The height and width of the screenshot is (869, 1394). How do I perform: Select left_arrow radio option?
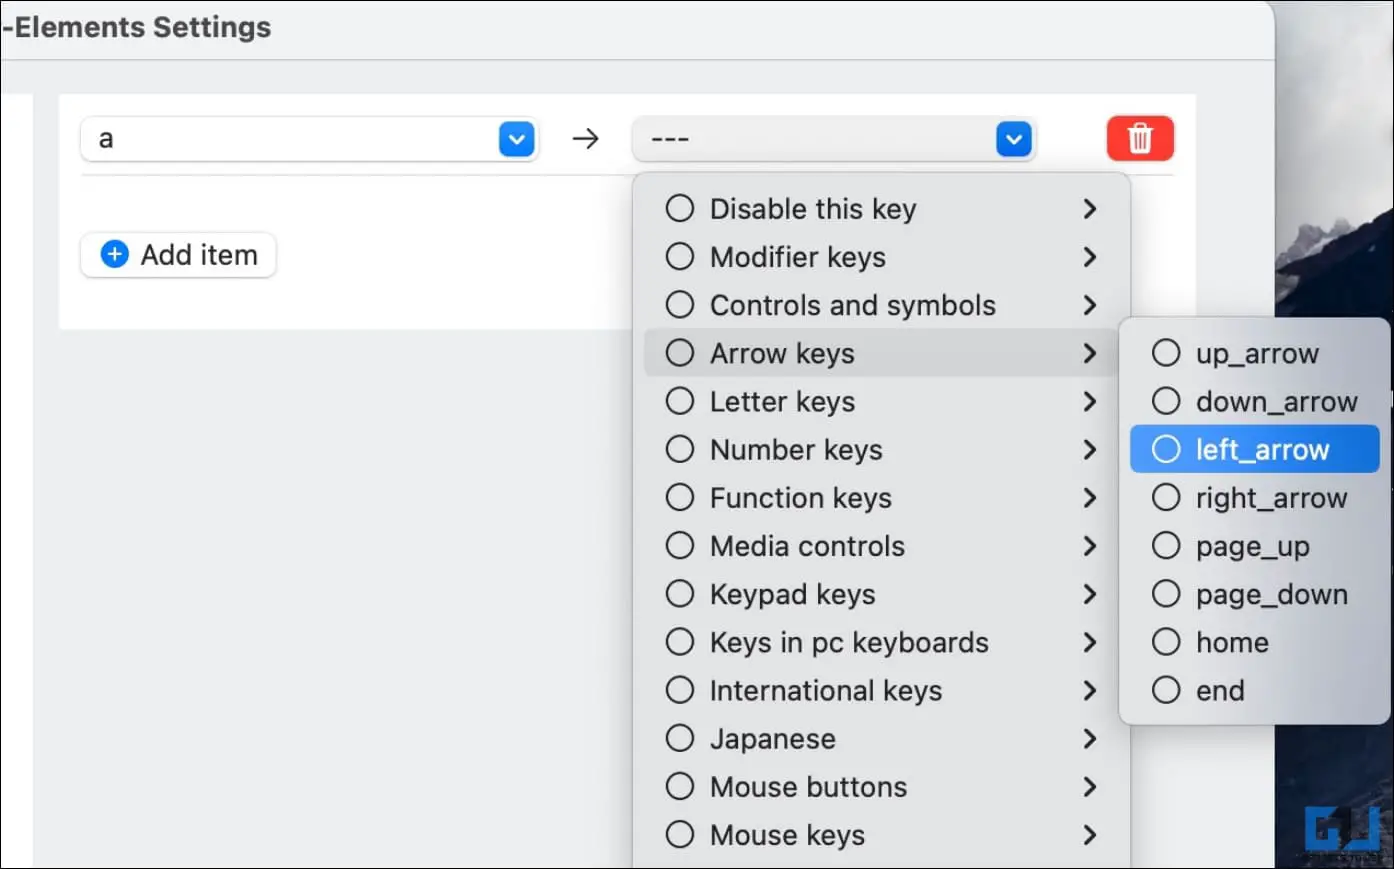tap(1166, 450)
